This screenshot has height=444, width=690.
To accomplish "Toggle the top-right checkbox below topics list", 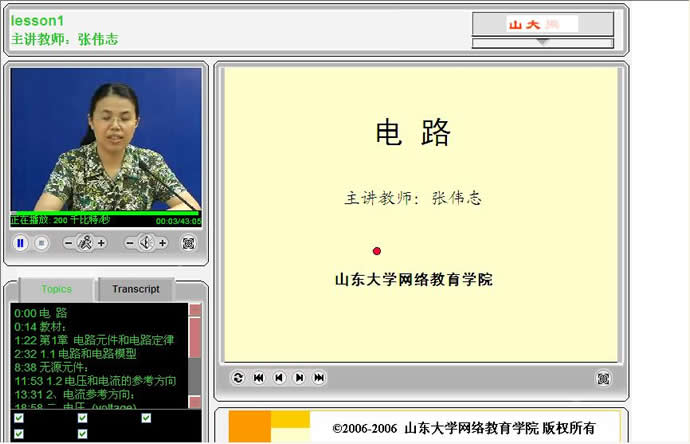I will point(146,418).
